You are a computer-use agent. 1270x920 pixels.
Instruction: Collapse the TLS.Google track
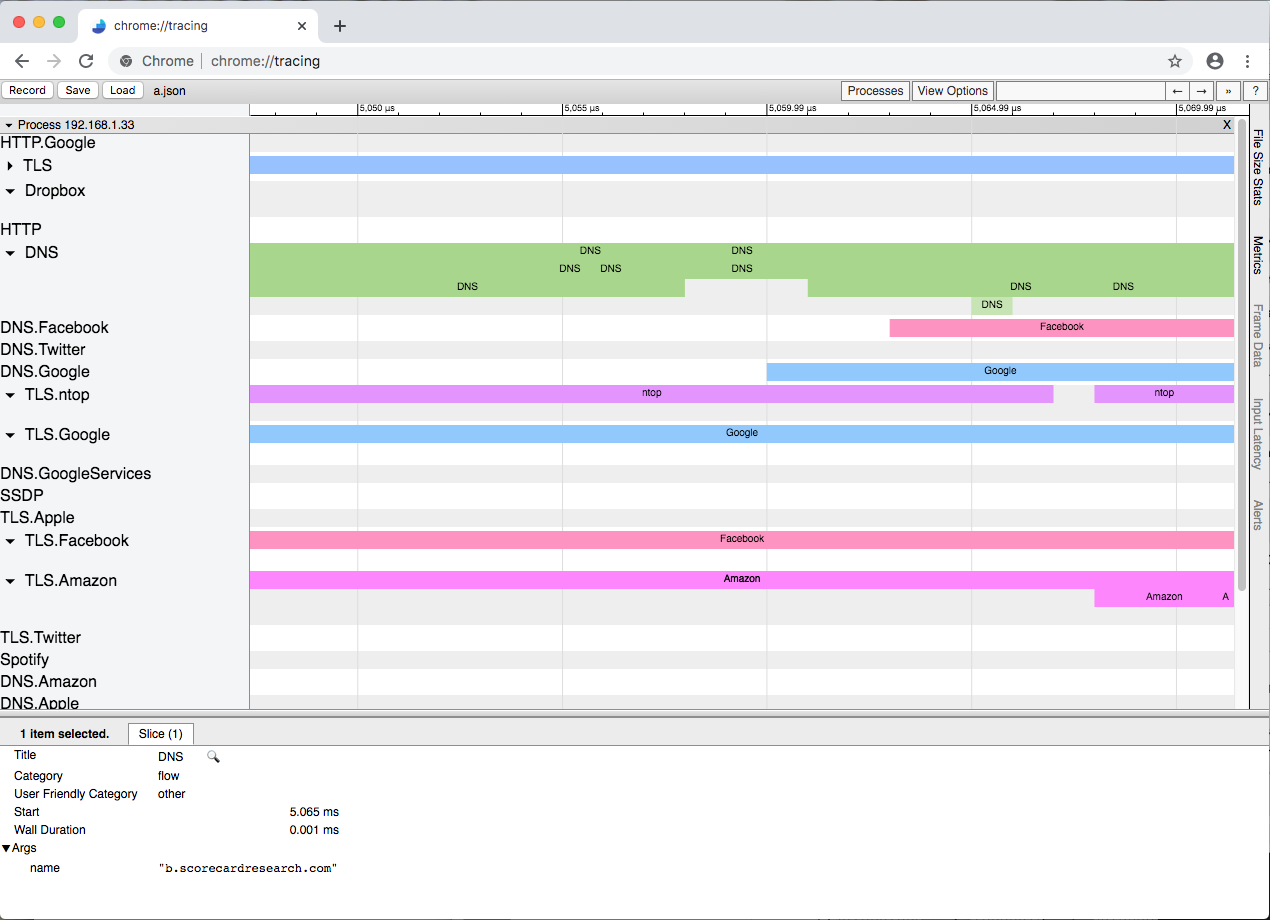coord(11,435)
